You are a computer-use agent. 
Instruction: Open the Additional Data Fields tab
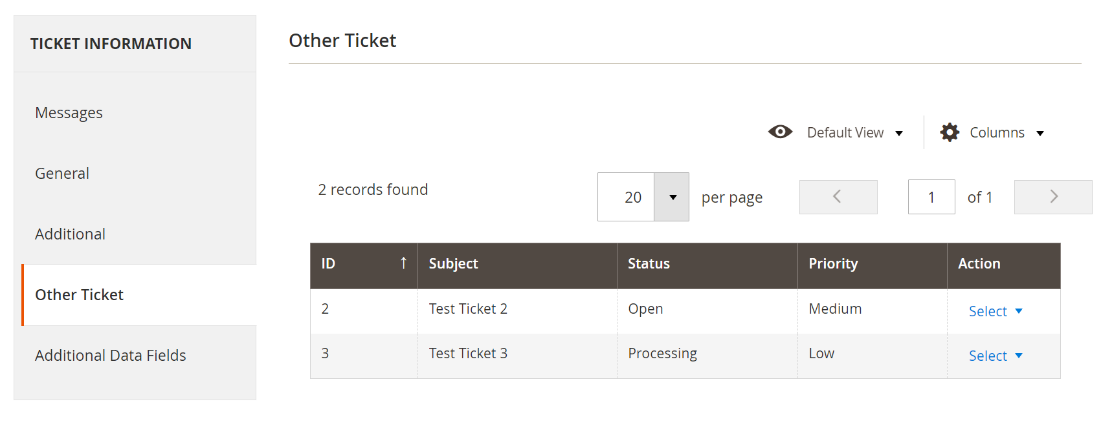click(110, 355)
